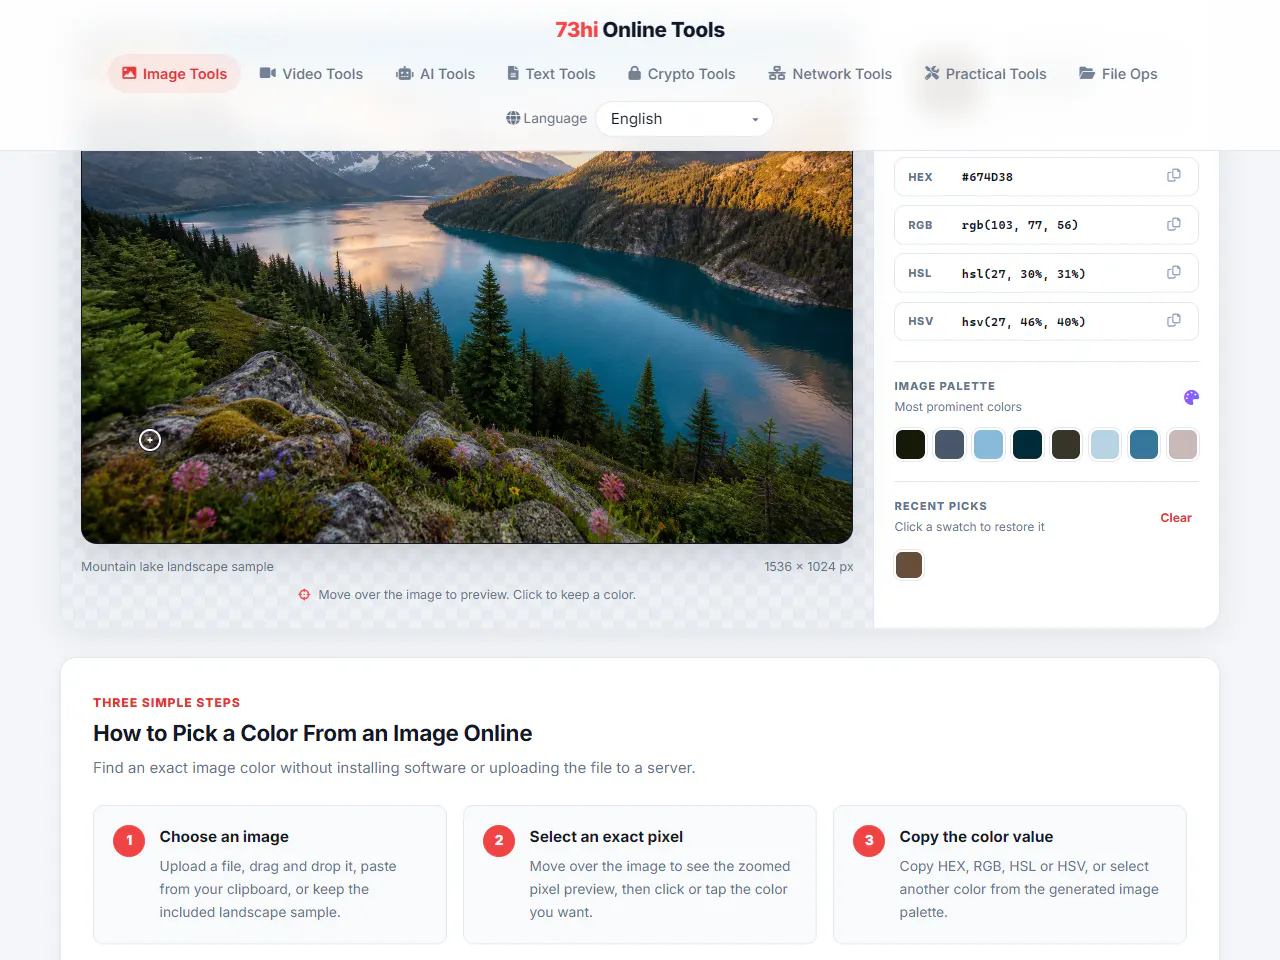Screen dimensions: 1280x960
Task: Select the slate blue-gray palette swatch
Action: pyautogui.click(x=949, y=444)
